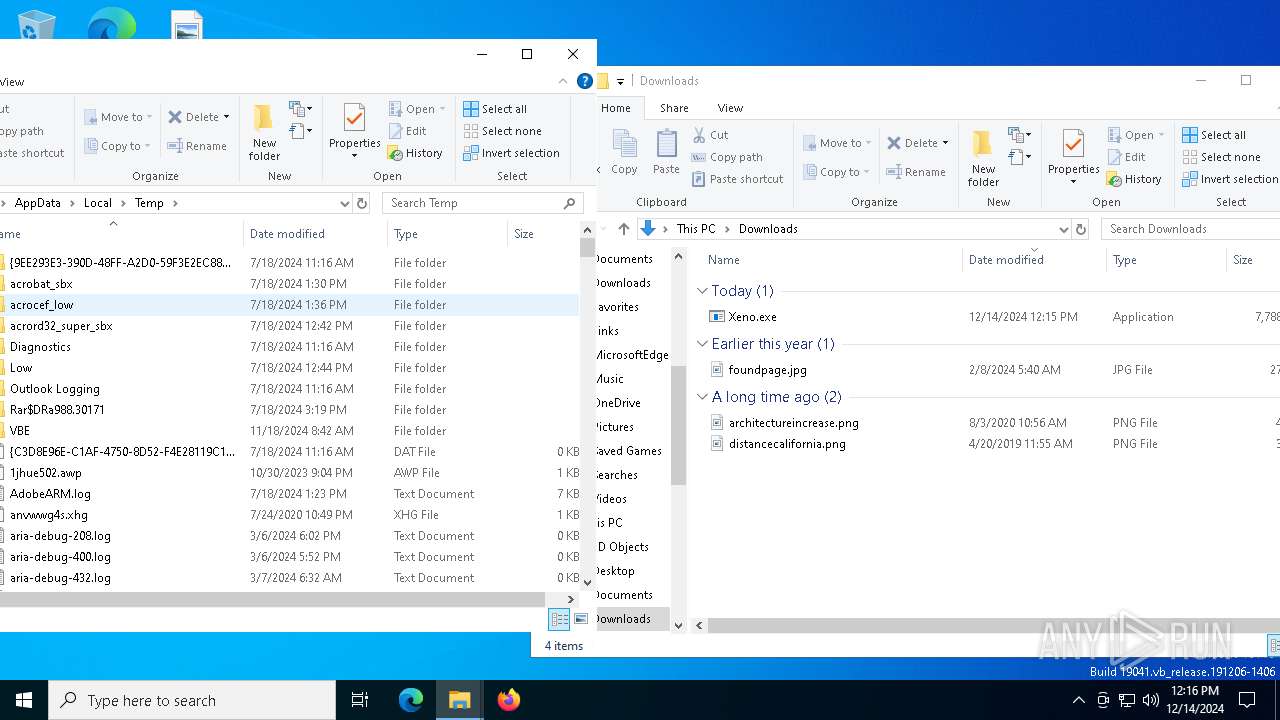This screenshot has height=720, width=1280.
Task: Click Edit in Temp window ribbon
Action: click(407, 131)
